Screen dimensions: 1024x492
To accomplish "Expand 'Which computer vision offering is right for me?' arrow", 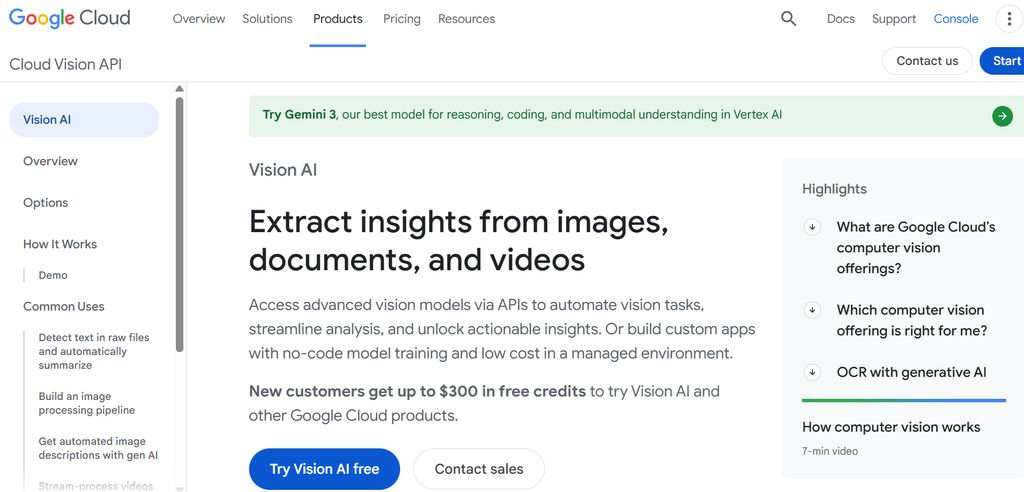I will pos(812,310).
